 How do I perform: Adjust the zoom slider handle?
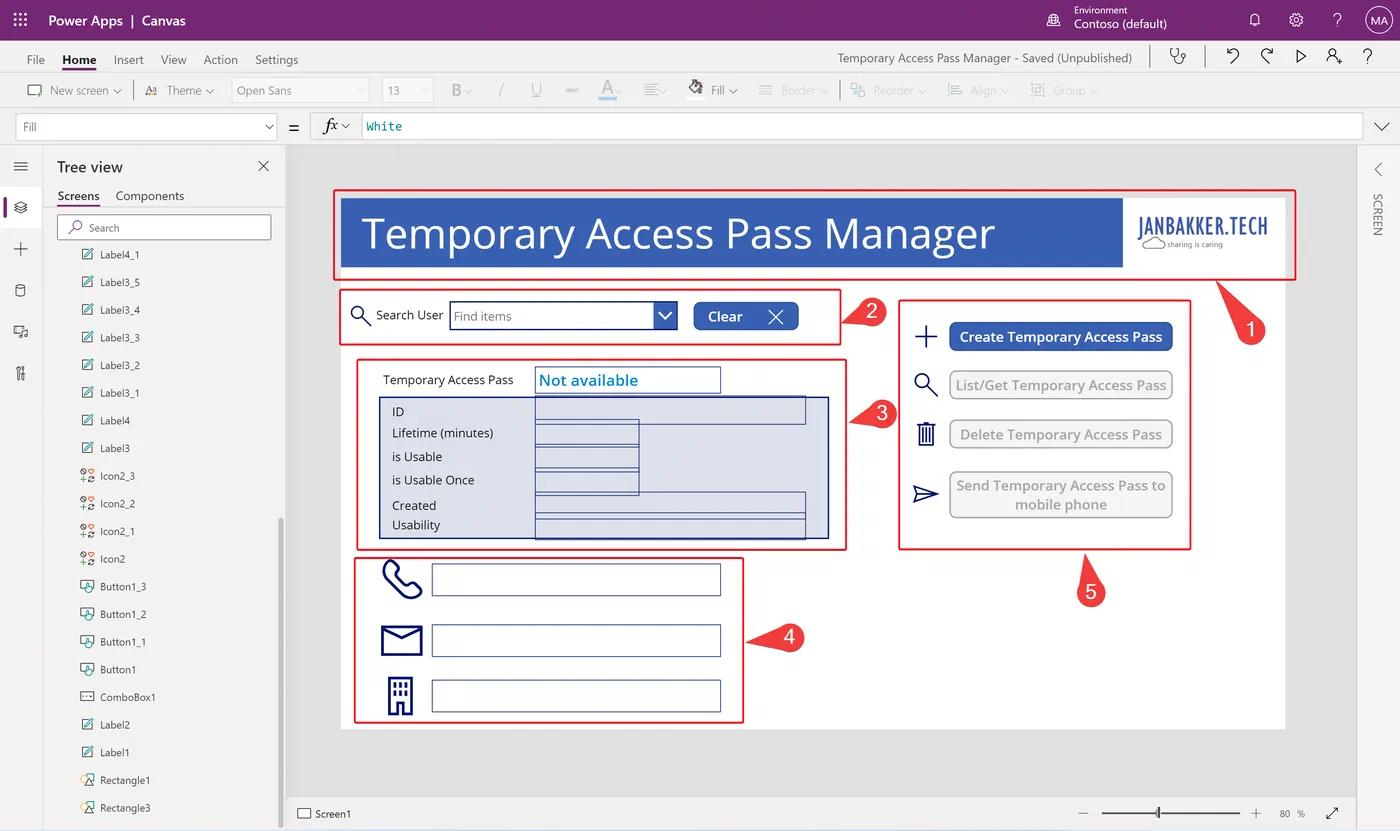(1158, 813)
